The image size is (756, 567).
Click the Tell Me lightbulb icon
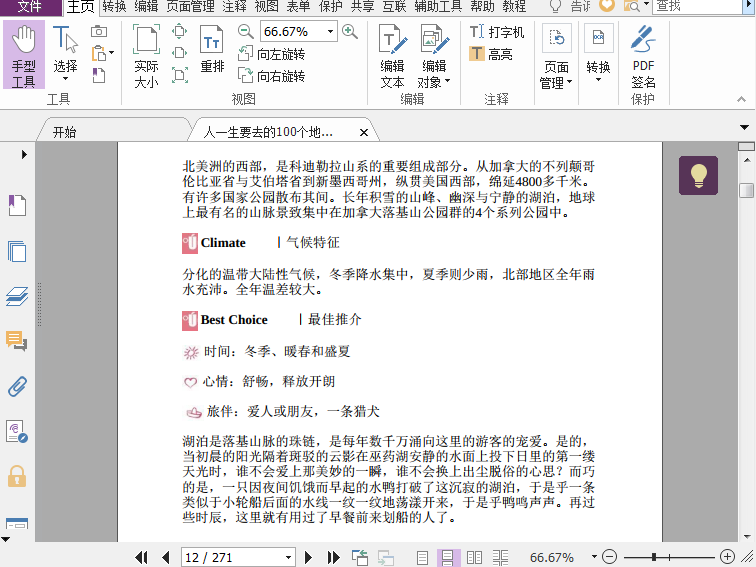point(555,6)
